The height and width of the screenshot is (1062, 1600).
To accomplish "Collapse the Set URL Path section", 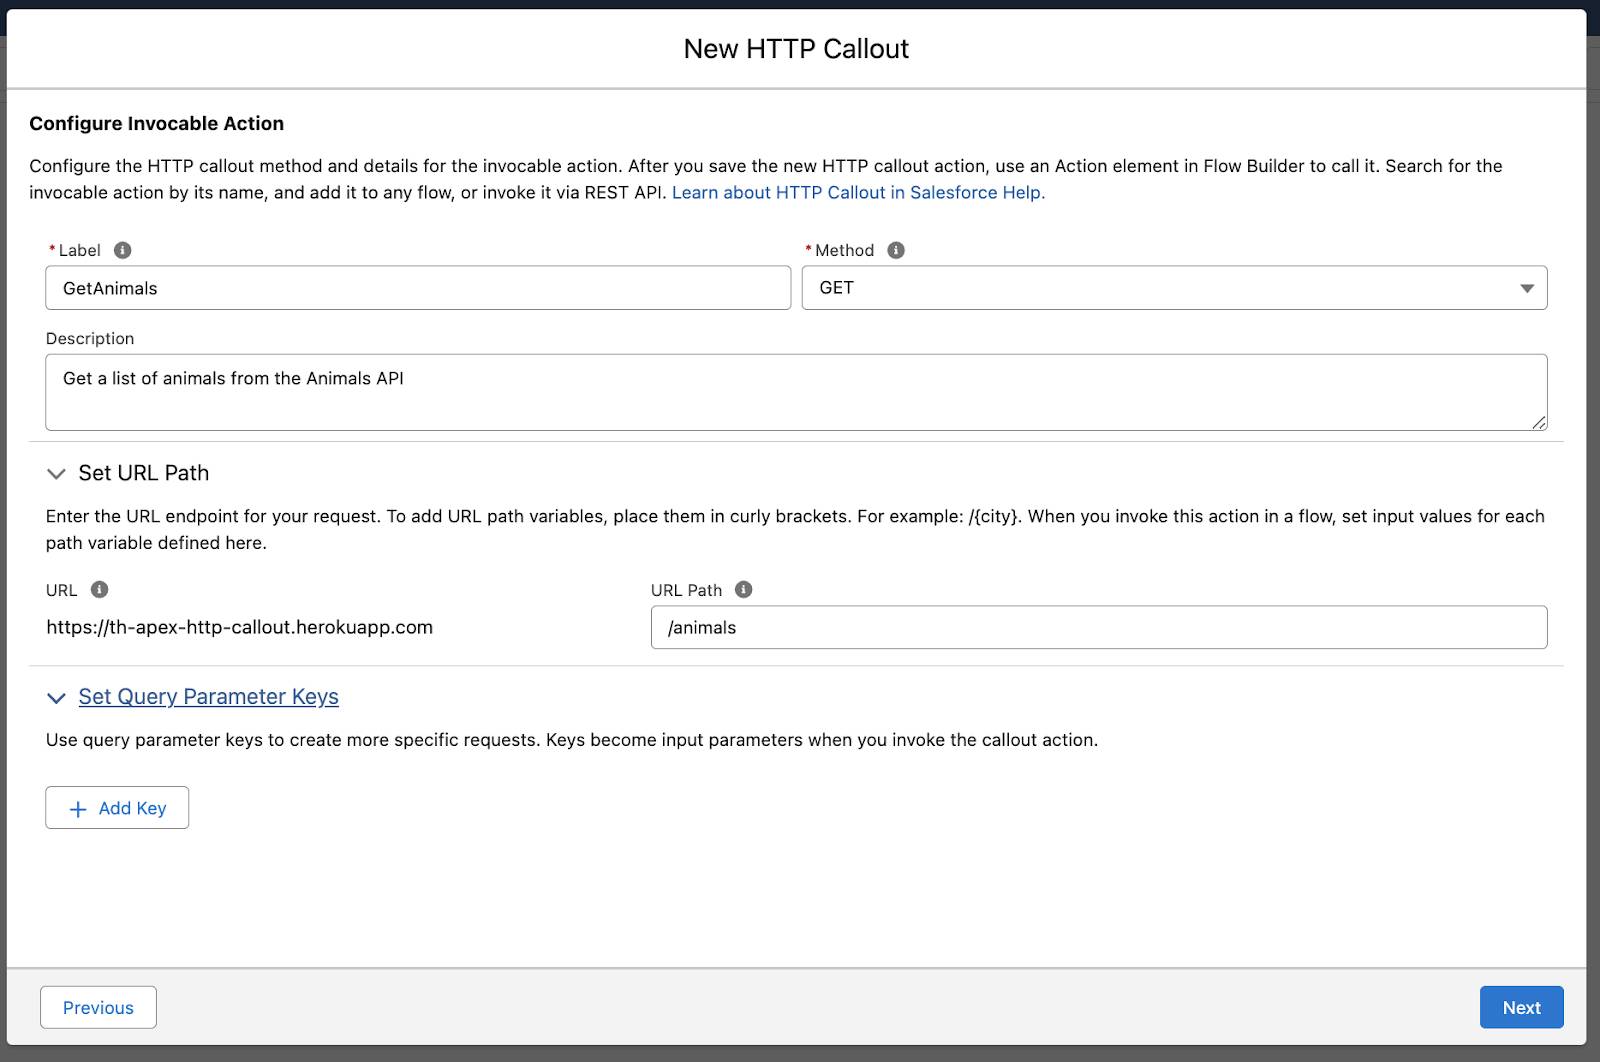I will pos(56,474).
